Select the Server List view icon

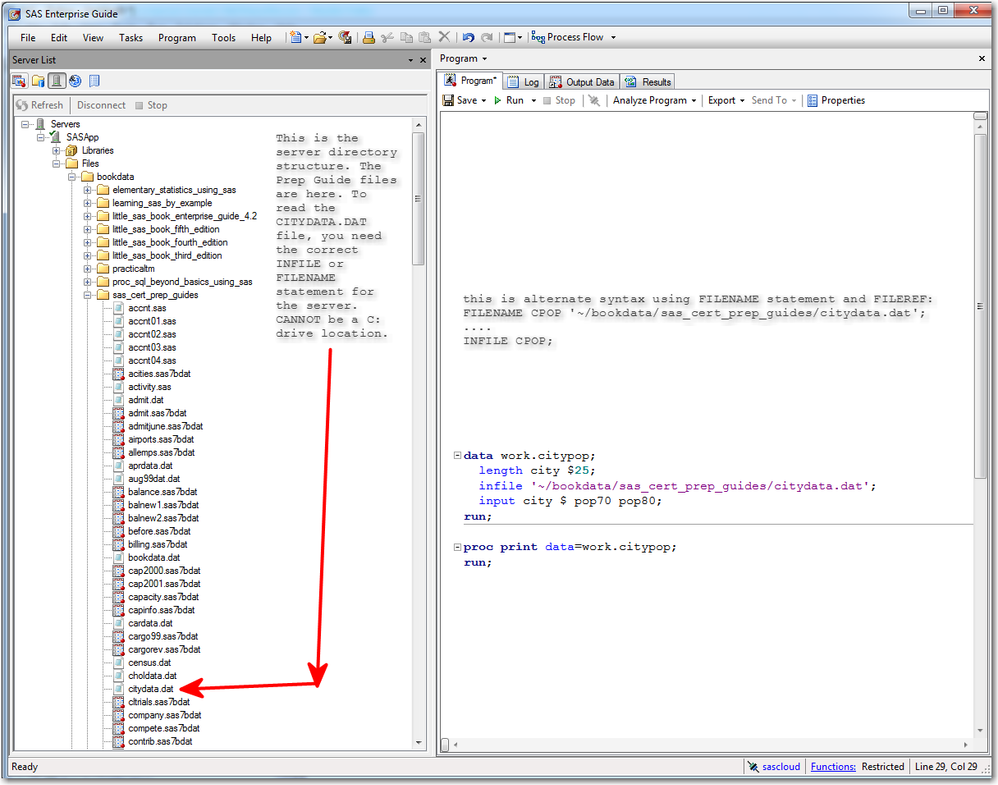(x=57, y=81)
